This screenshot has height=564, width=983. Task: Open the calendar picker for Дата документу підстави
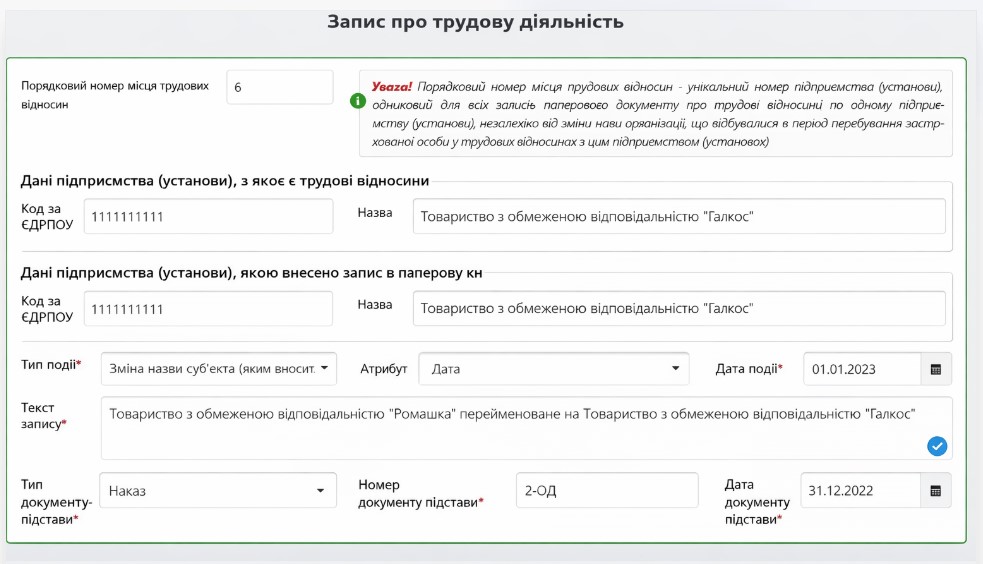click(936, 491)
